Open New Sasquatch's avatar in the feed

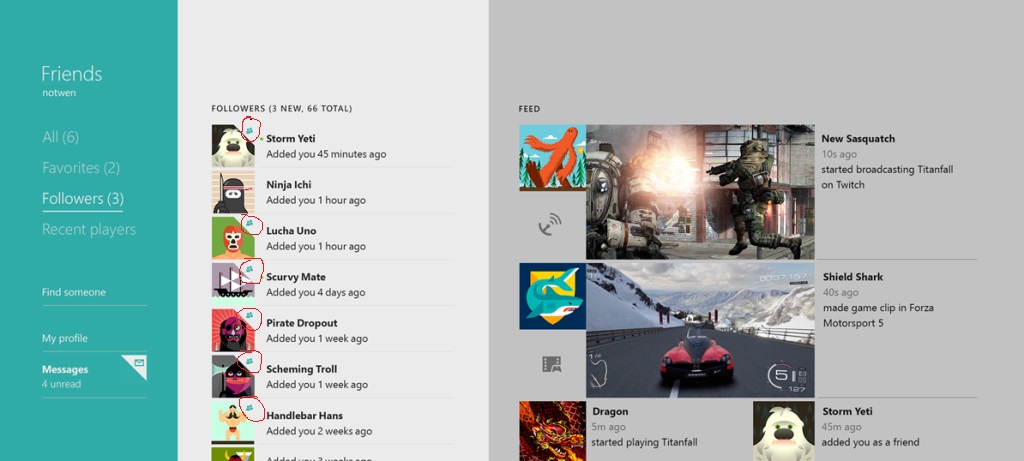[x=552, y=158]
